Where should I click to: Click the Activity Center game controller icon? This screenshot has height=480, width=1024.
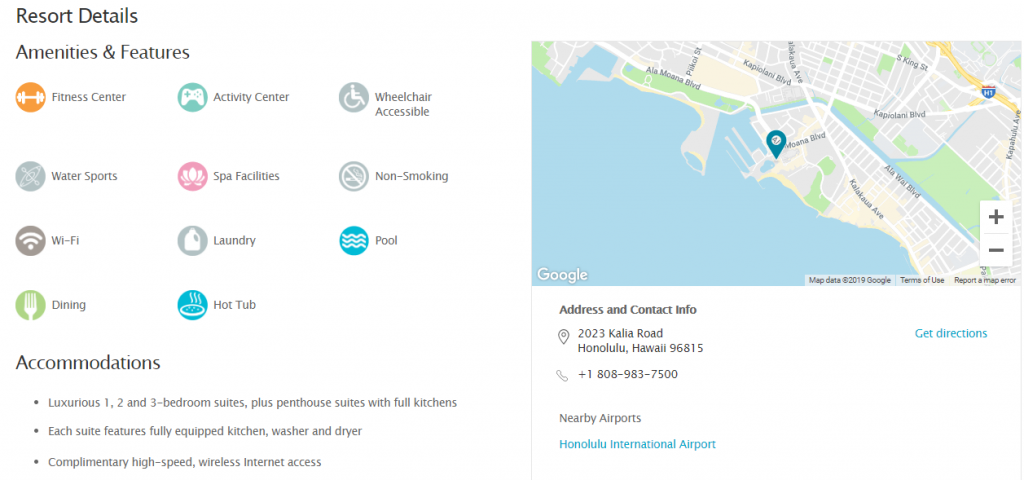(193, 97)
